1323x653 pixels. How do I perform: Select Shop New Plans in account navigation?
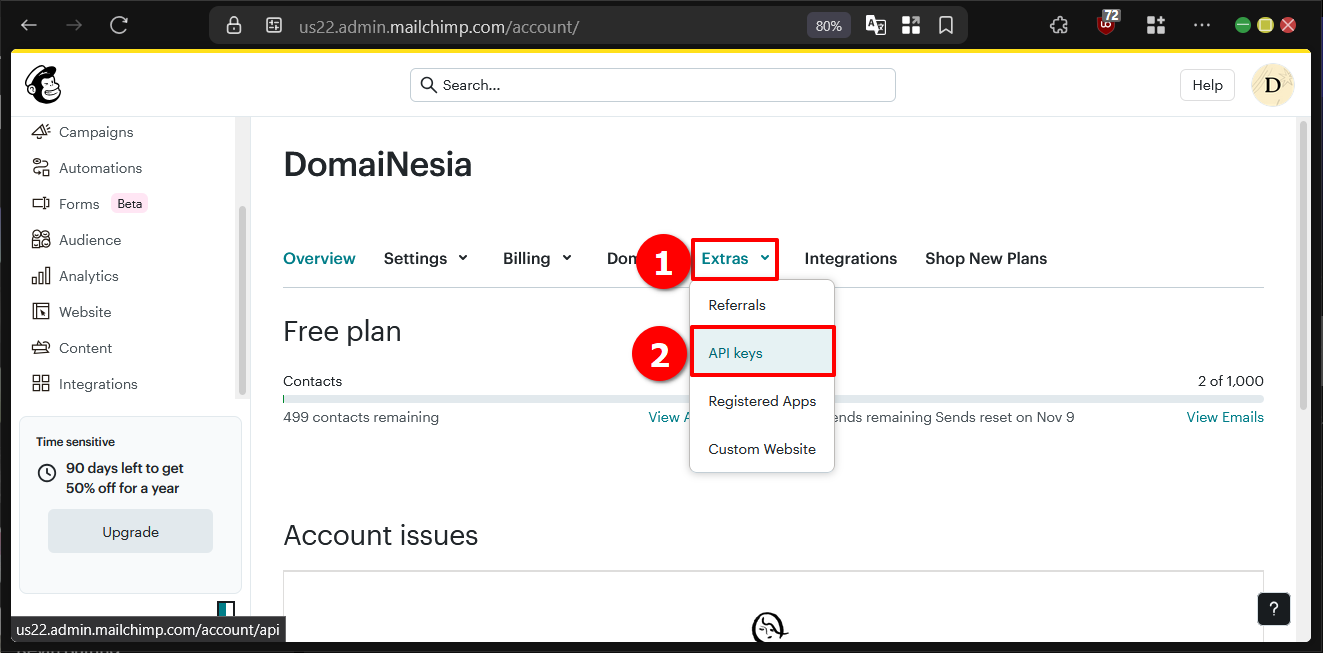(985, 258)
